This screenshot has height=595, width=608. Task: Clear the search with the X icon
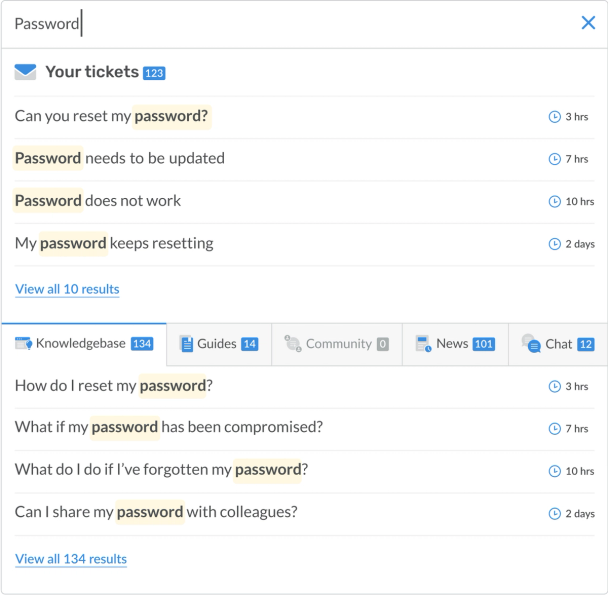(x=588, y=23)
